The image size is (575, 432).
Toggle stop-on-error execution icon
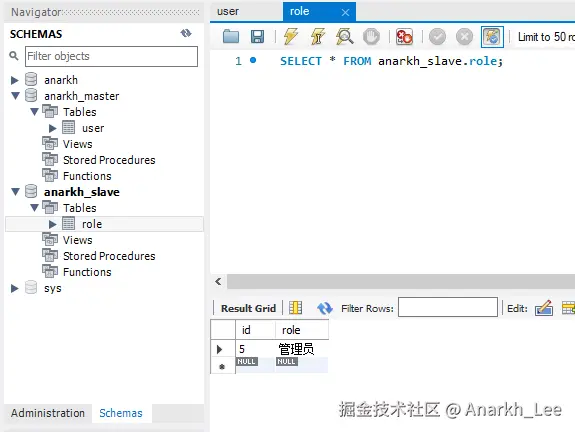click(404, 37)
